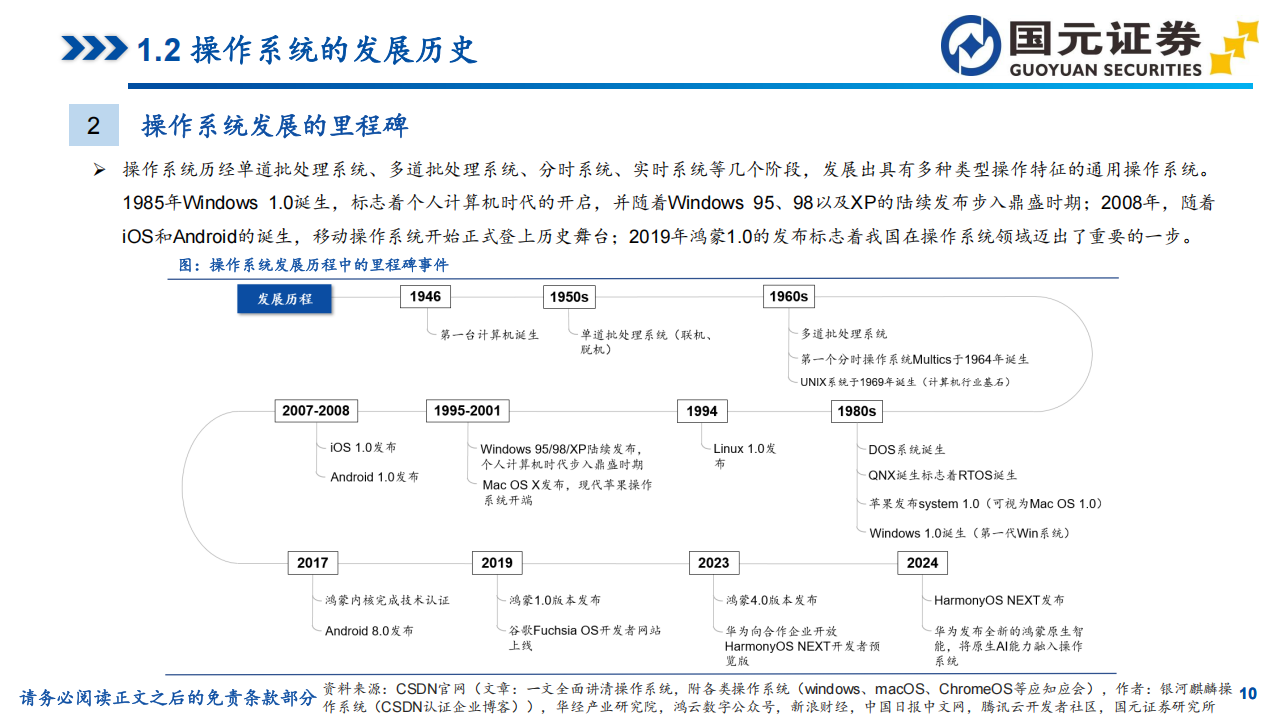Click the Windows 1.0诞生 entry under 1980s
This screenshot has width=1280, height=720.
(x=970, y=533)
